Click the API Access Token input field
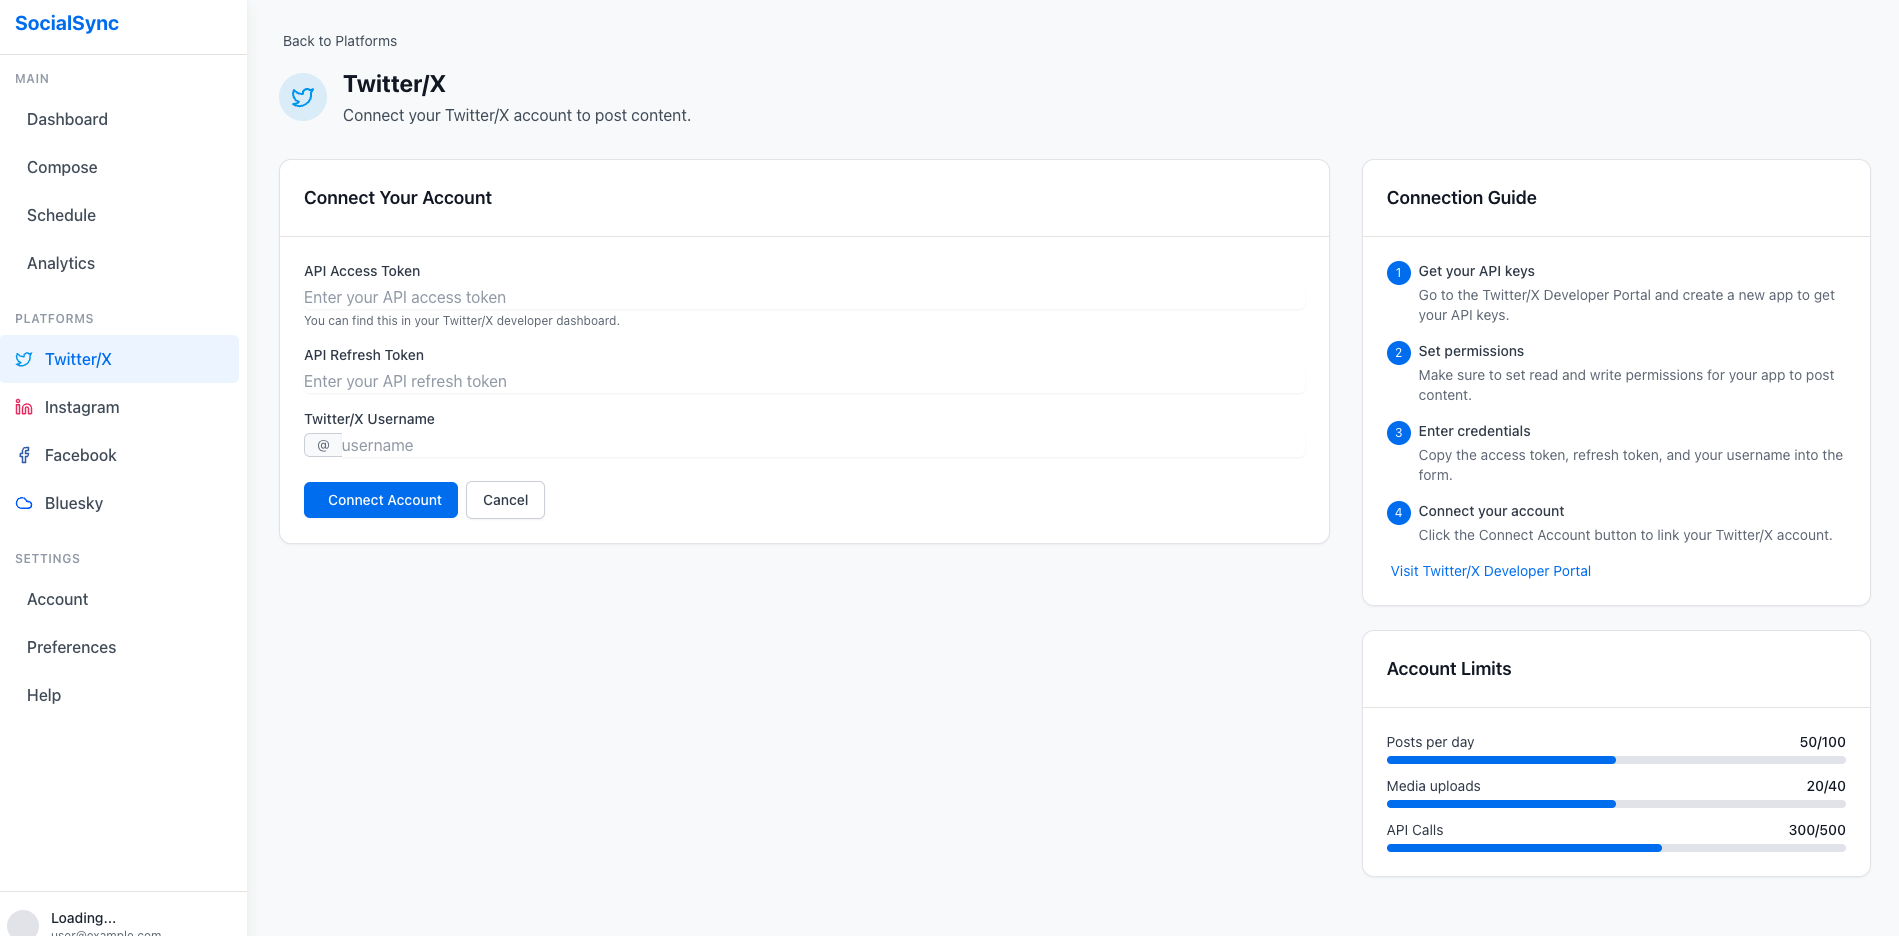 tap(803, 297)
